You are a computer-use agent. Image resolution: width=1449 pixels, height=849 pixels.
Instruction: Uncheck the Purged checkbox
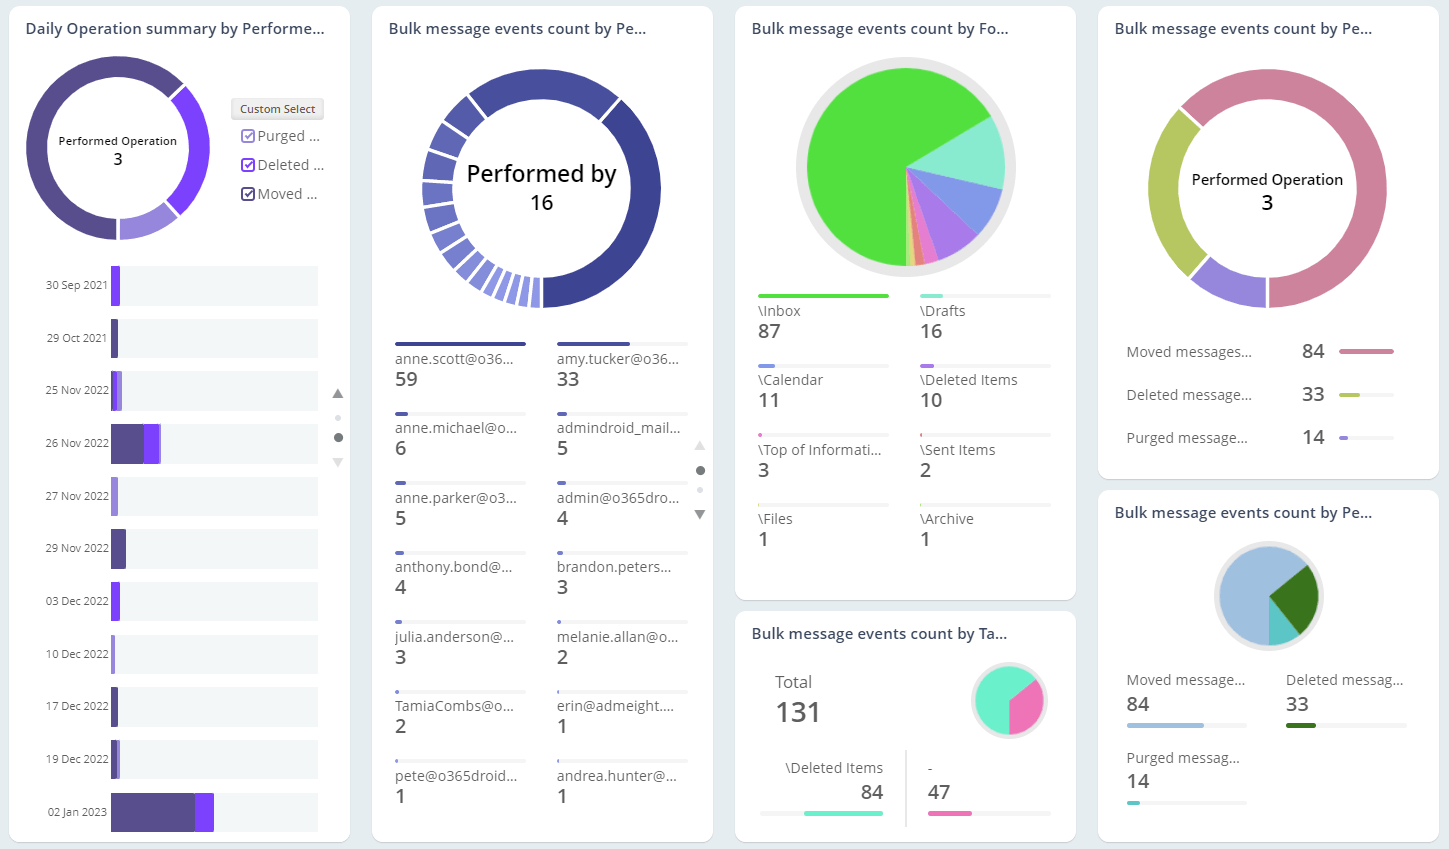click(x=248, y=136)
